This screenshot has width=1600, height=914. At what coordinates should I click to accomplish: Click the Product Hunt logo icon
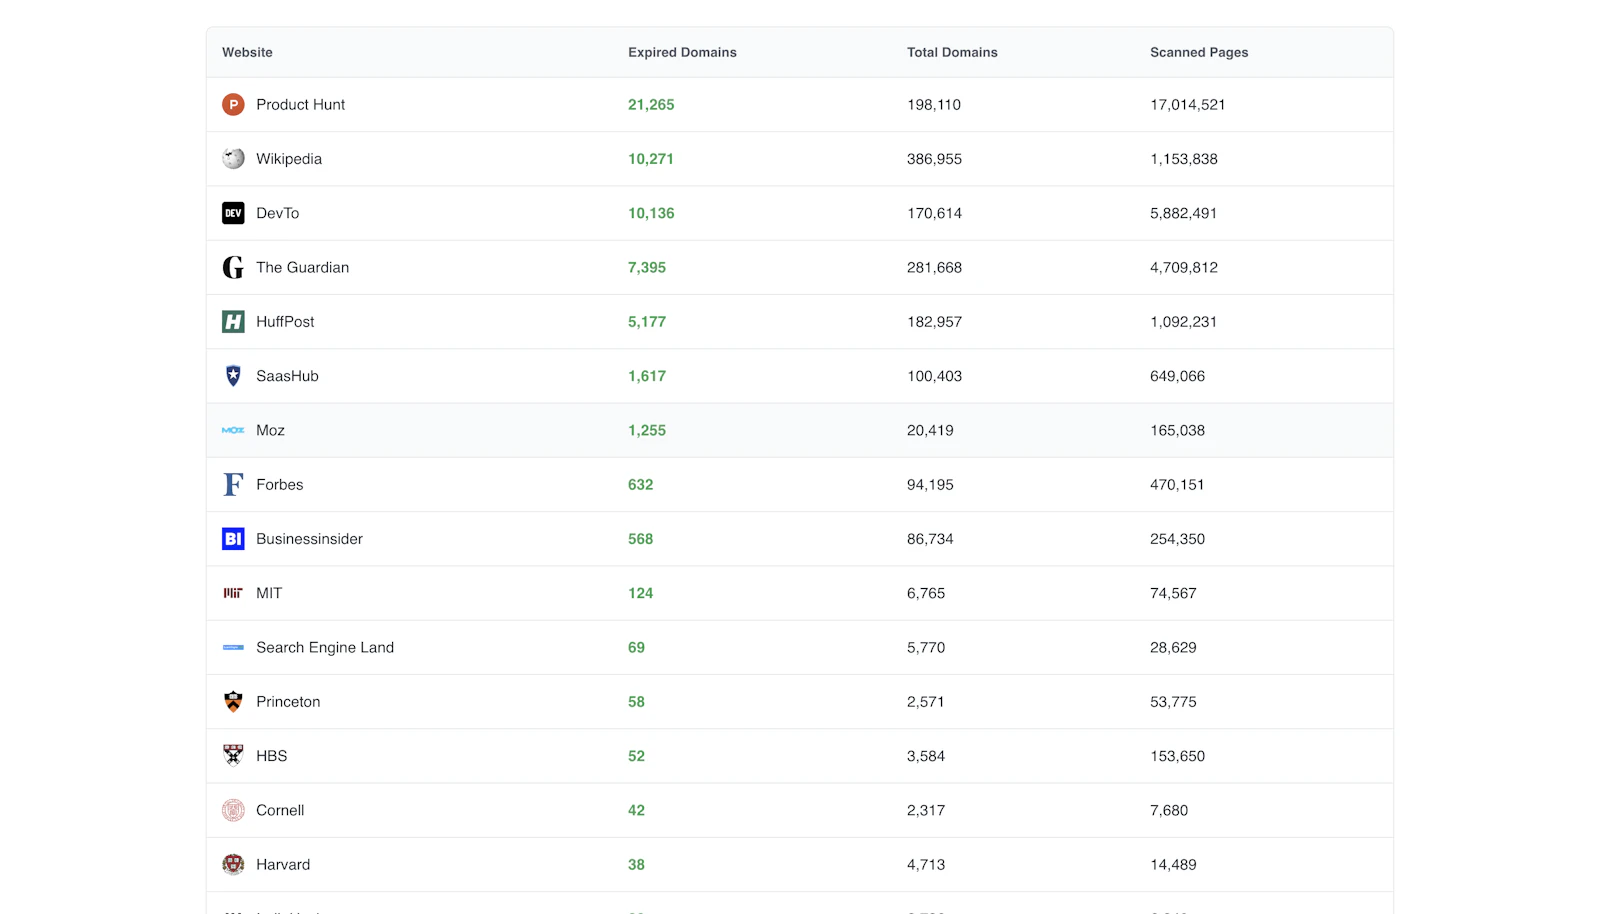tap(233, 104)
